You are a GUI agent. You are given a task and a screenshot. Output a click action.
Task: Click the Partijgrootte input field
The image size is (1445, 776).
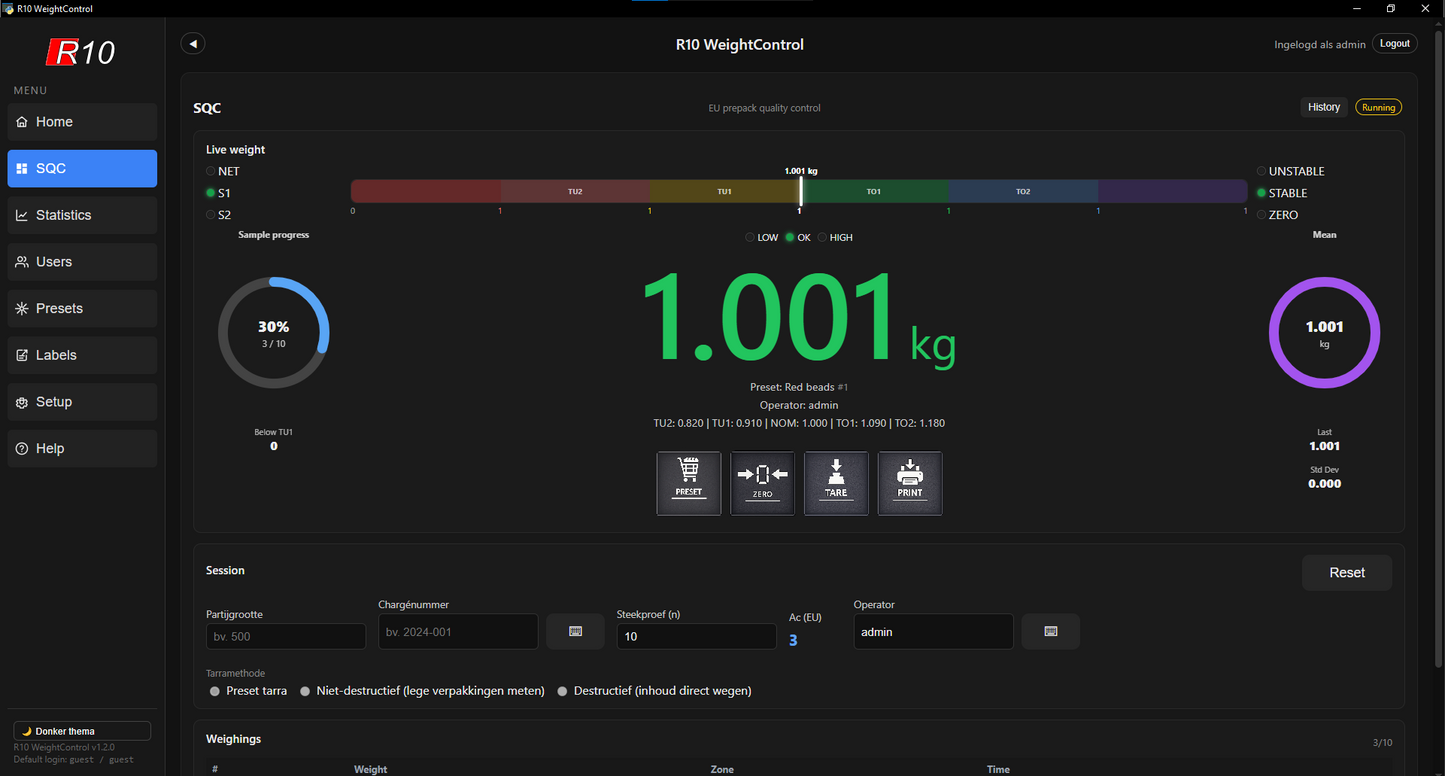(286, 636)
